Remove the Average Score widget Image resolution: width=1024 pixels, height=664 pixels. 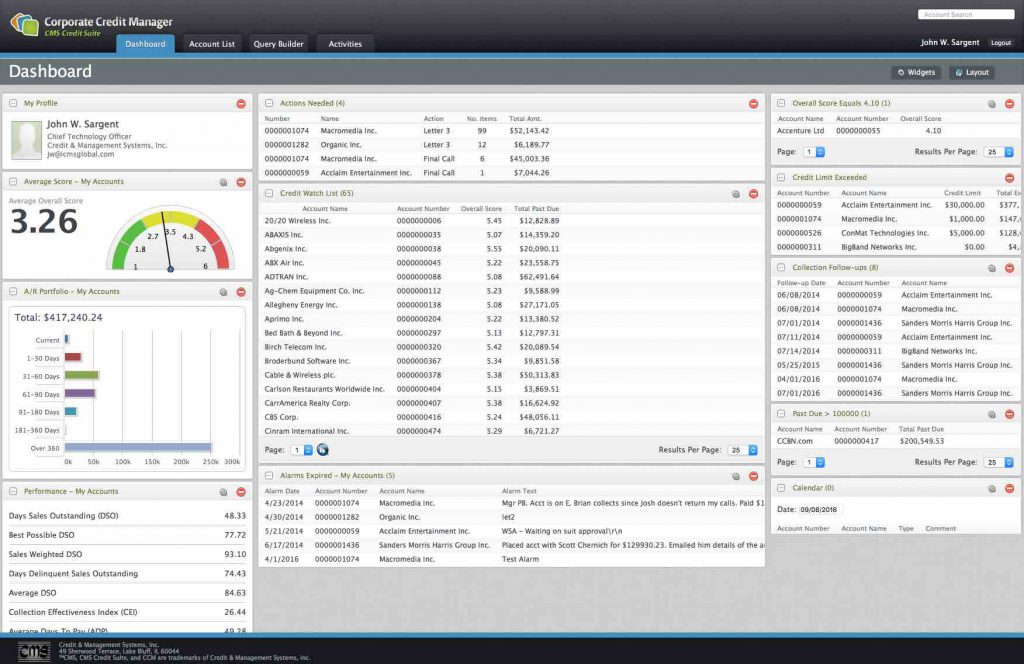pyautogui.click(x=241, y=182)
